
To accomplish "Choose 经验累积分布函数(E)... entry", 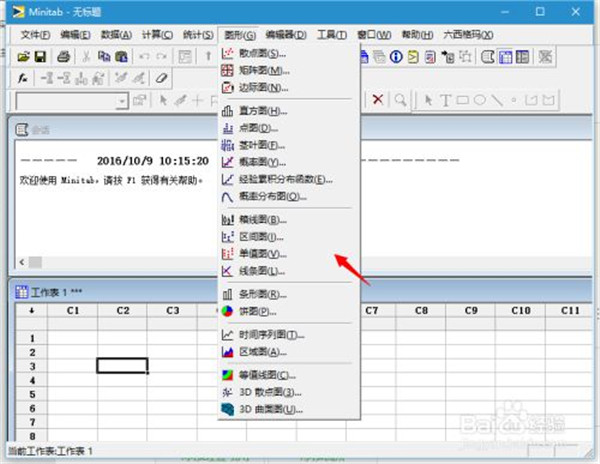I will [289, 179].
